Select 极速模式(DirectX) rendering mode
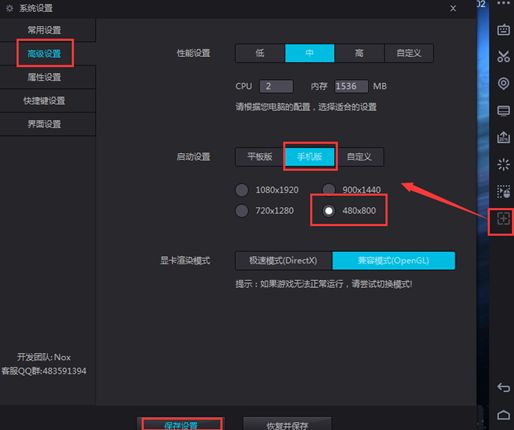This screenshot has height=430, width=514. coord(284,261)
